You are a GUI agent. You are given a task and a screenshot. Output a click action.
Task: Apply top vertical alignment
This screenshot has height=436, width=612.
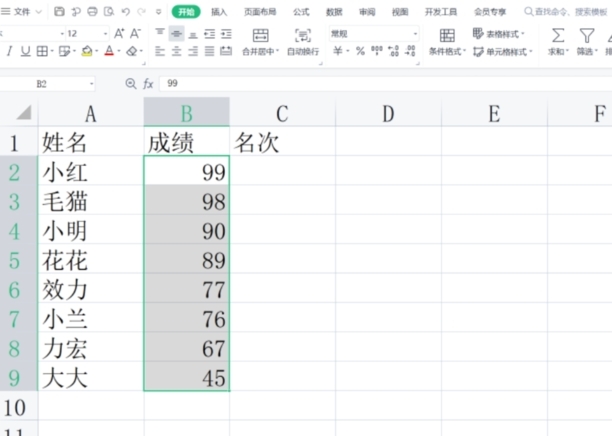click(160, 33)
